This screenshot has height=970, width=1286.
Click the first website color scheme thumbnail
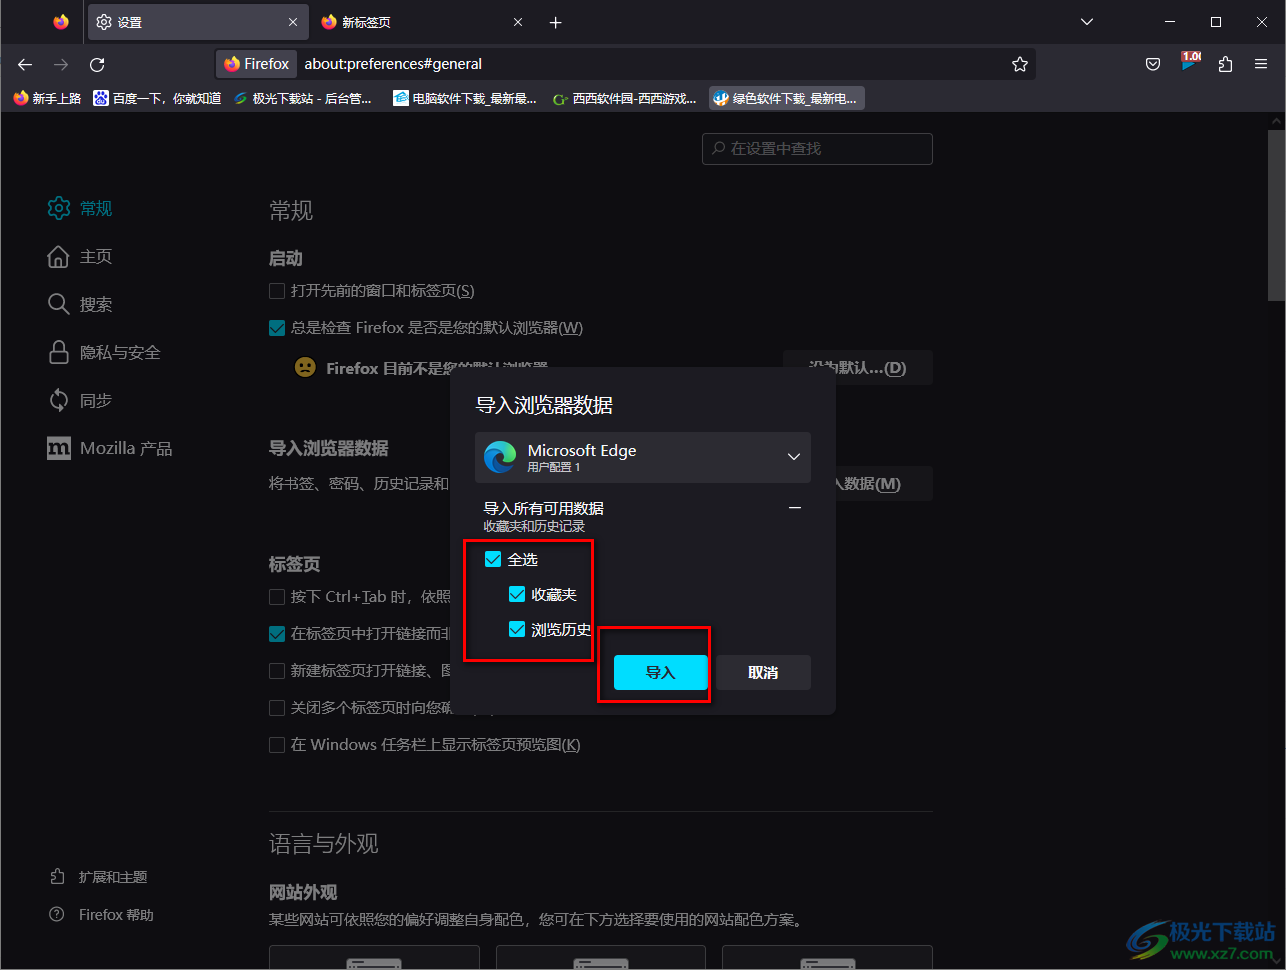coord(374,957)
